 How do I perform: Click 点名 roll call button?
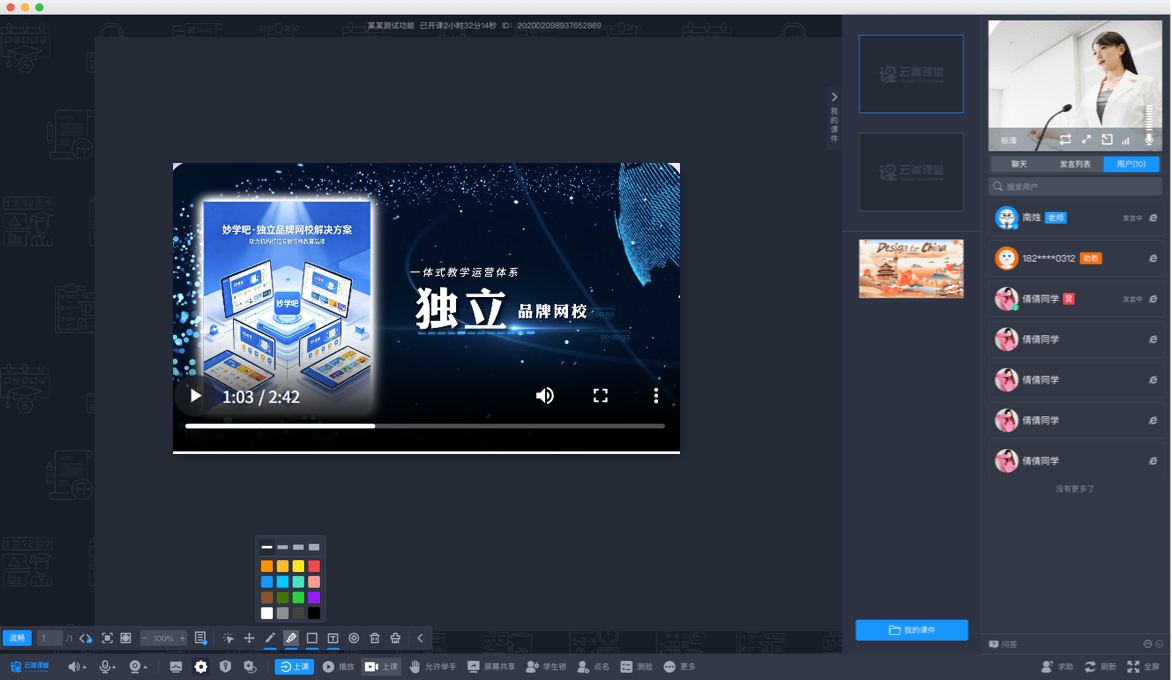593,667
